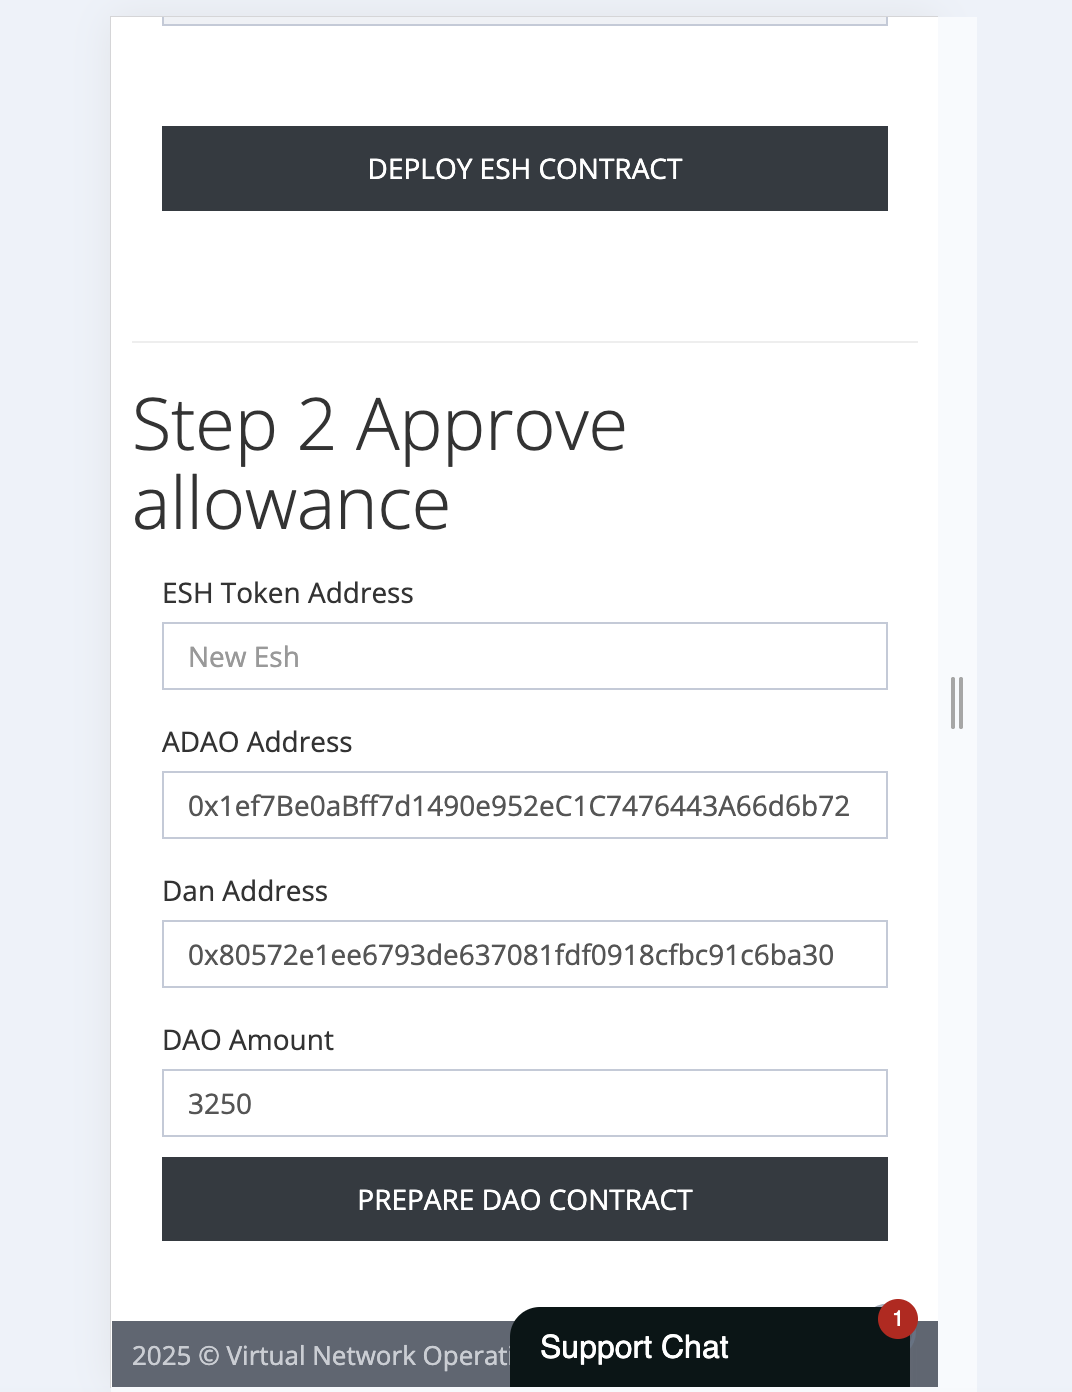Image resolution: width=1072 pixels, height=1392 pixels.
Task: Click the DAO Amount label
Action: point(248,1040)
